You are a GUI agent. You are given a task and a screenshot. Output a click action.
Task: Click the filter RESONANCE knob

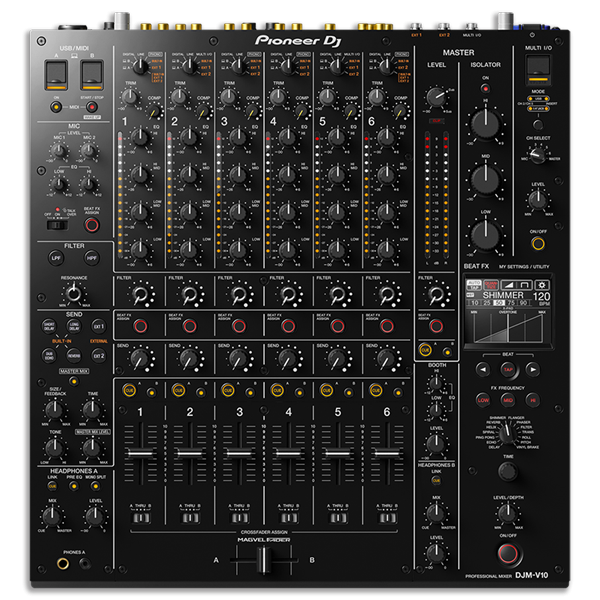pyautogui.click(x=74, y=294)
